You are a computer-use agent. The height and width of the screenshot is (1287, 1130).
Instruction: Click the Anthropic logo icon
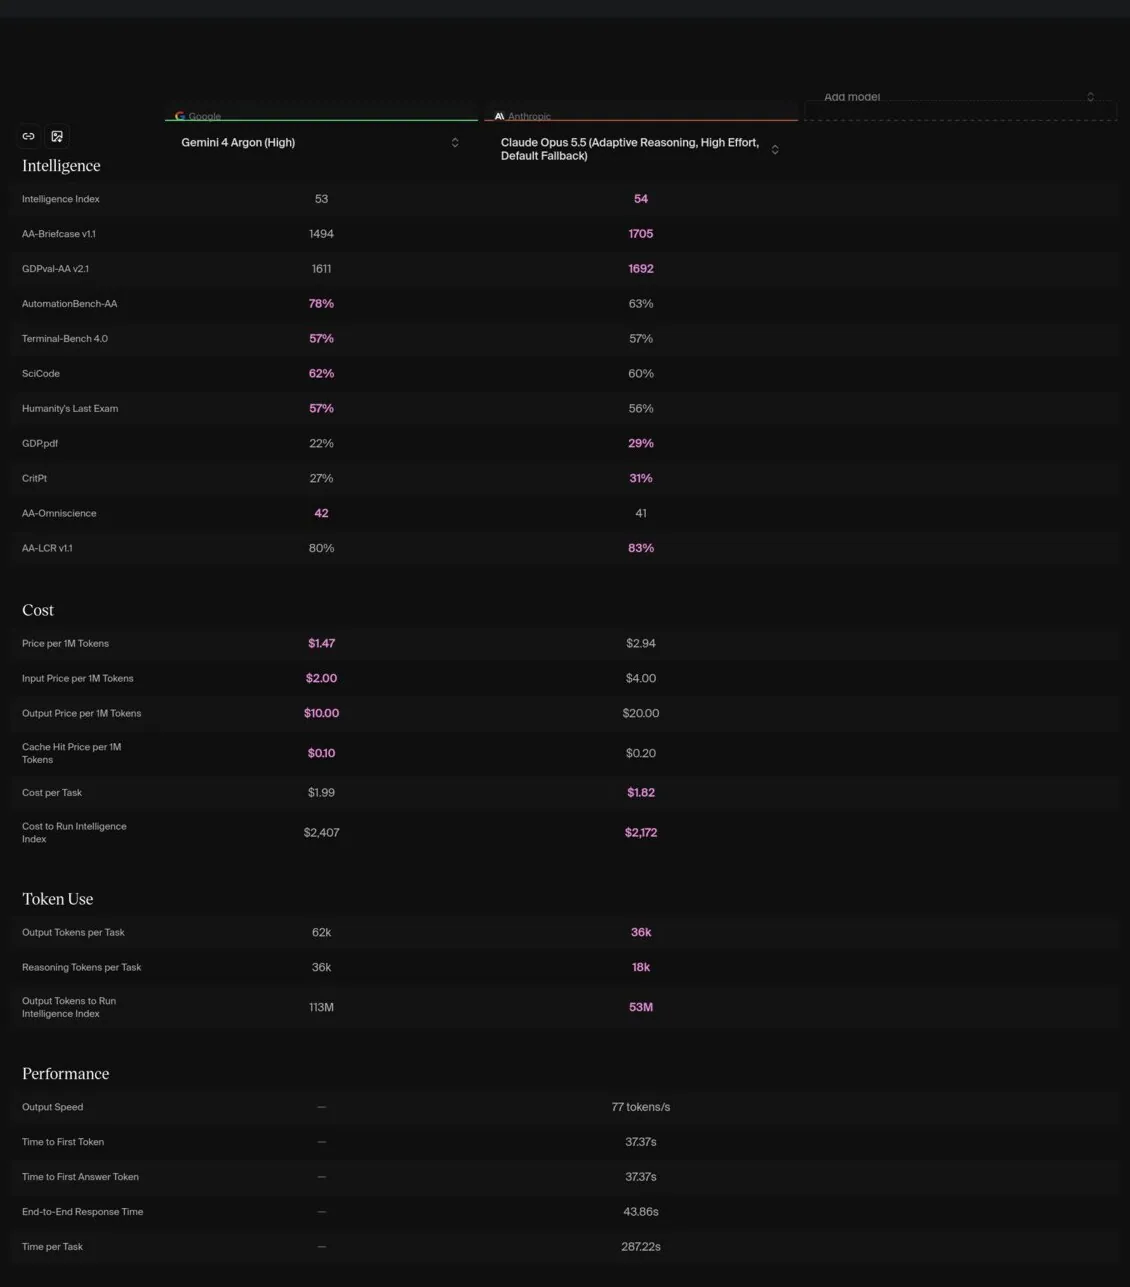point(499,116)
